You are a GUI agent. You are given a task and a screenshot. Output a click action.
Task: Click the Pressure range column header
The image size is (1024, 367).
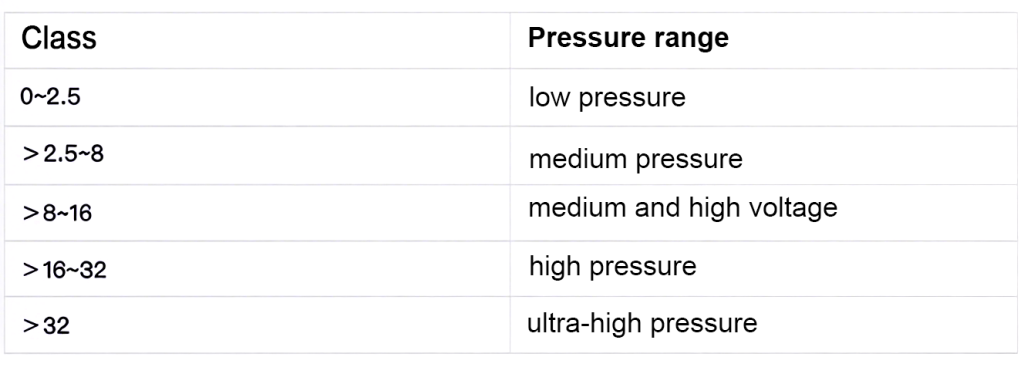click(x=763, y=40)
